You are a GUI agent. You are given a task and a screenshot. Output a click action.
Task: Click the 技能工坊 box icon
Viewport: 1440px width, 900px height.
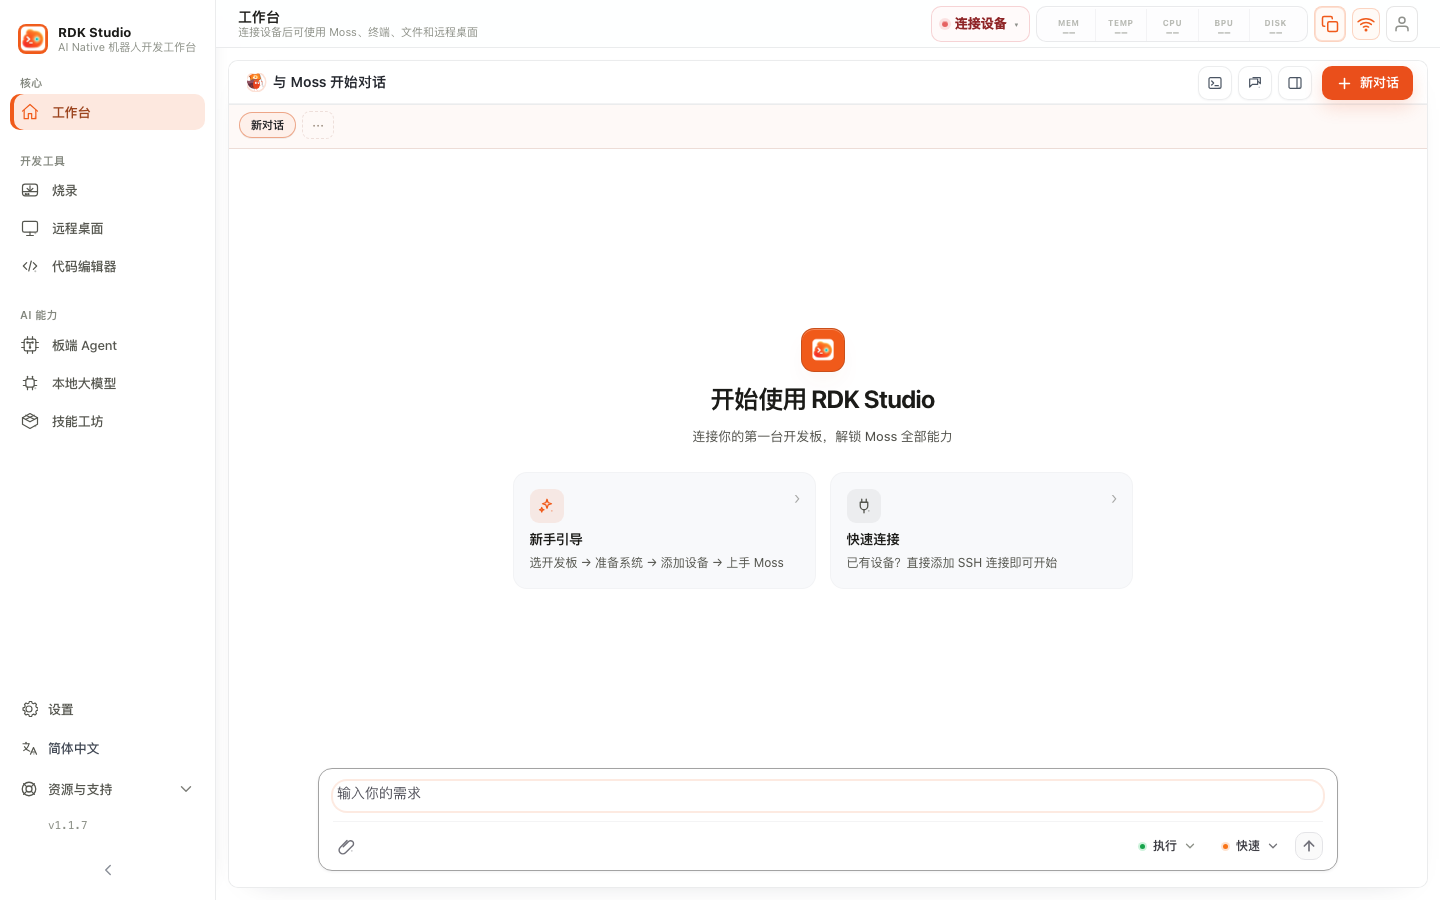[30, 421]
